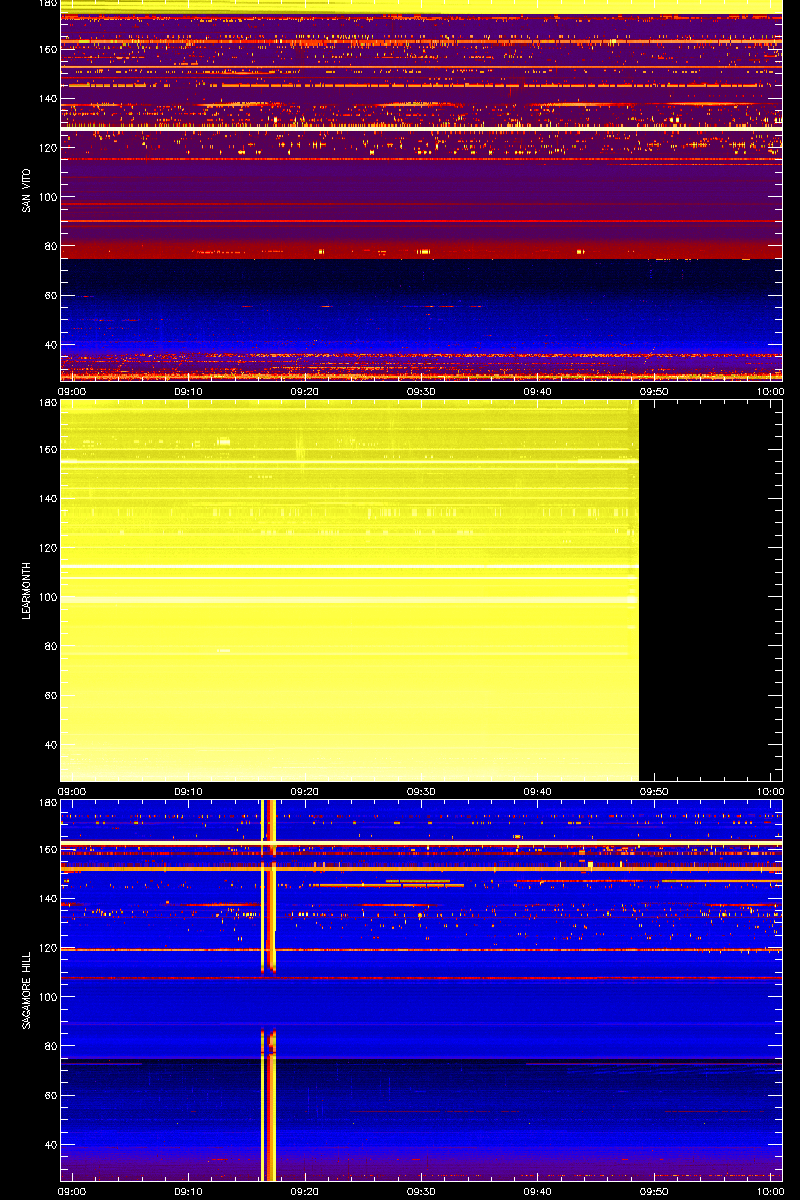Select 09:40 time label under San Vito panel
The image size is (800, 1200).
tap(538, 392)
